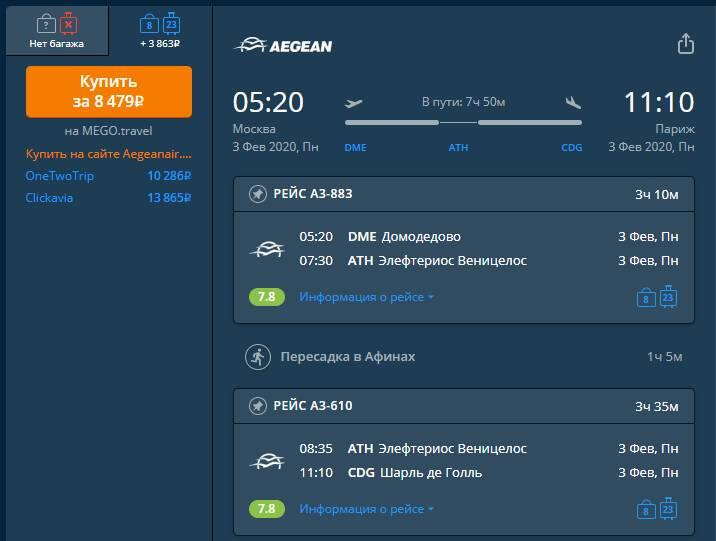Click the walking transfer icon at Афинах
The height and width of the screenshot is (541, 716).
[258, 357]
